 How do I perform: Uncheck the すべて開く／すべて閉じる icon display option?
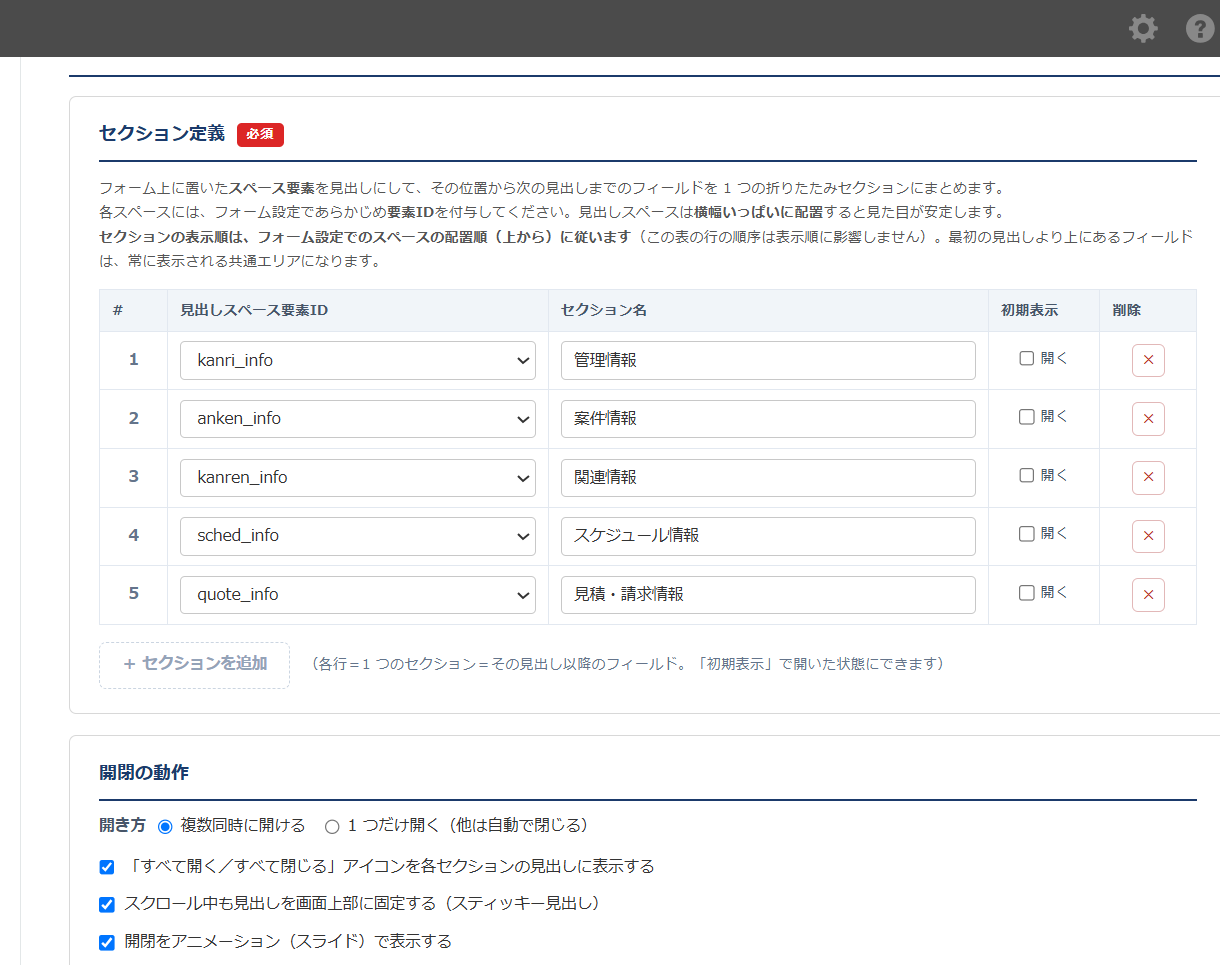coord(107,867)
